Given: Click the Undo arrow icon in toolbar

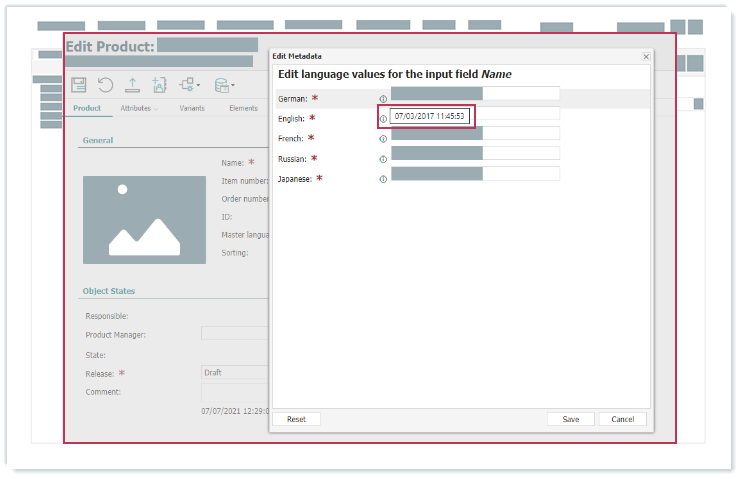Looking at the screenshot, I should point(105,86).
